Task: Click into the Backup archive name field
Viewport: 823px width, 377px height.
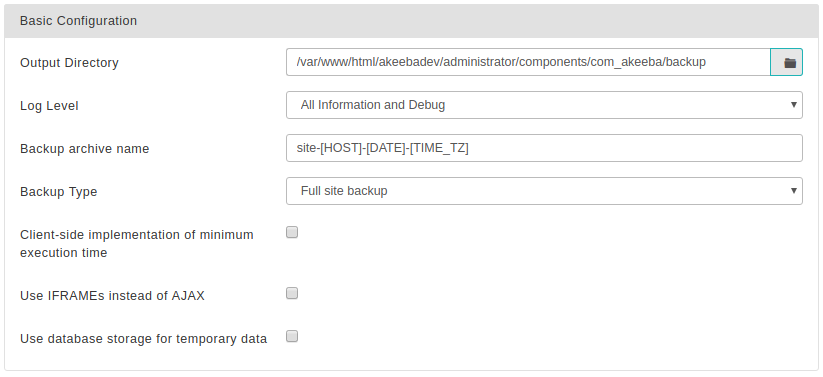Action: click(544, 148)
